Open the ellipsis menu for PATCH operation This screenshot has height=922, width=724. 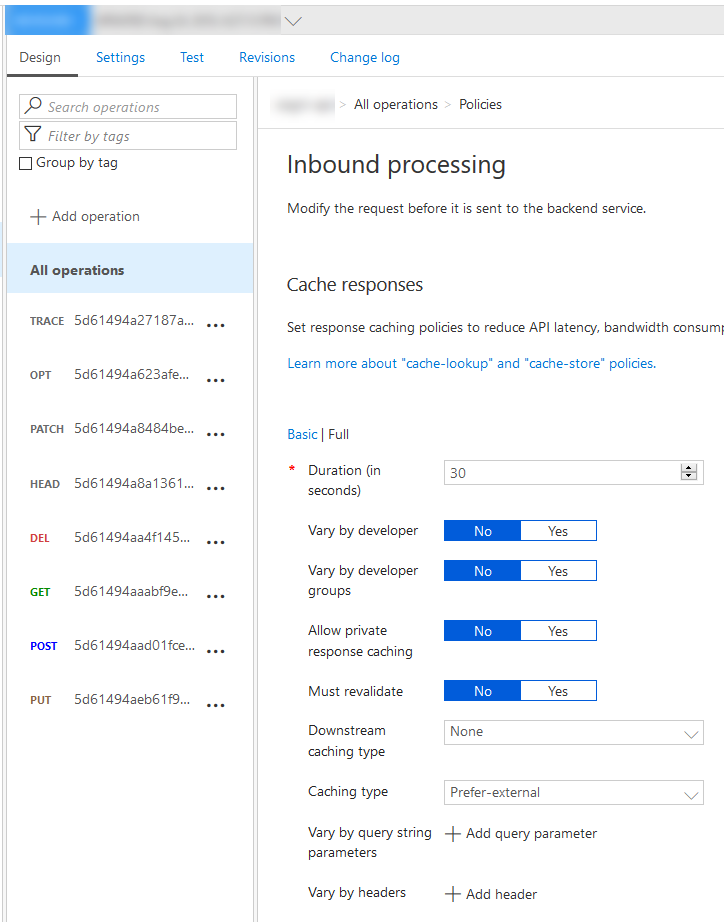(215, 434)
